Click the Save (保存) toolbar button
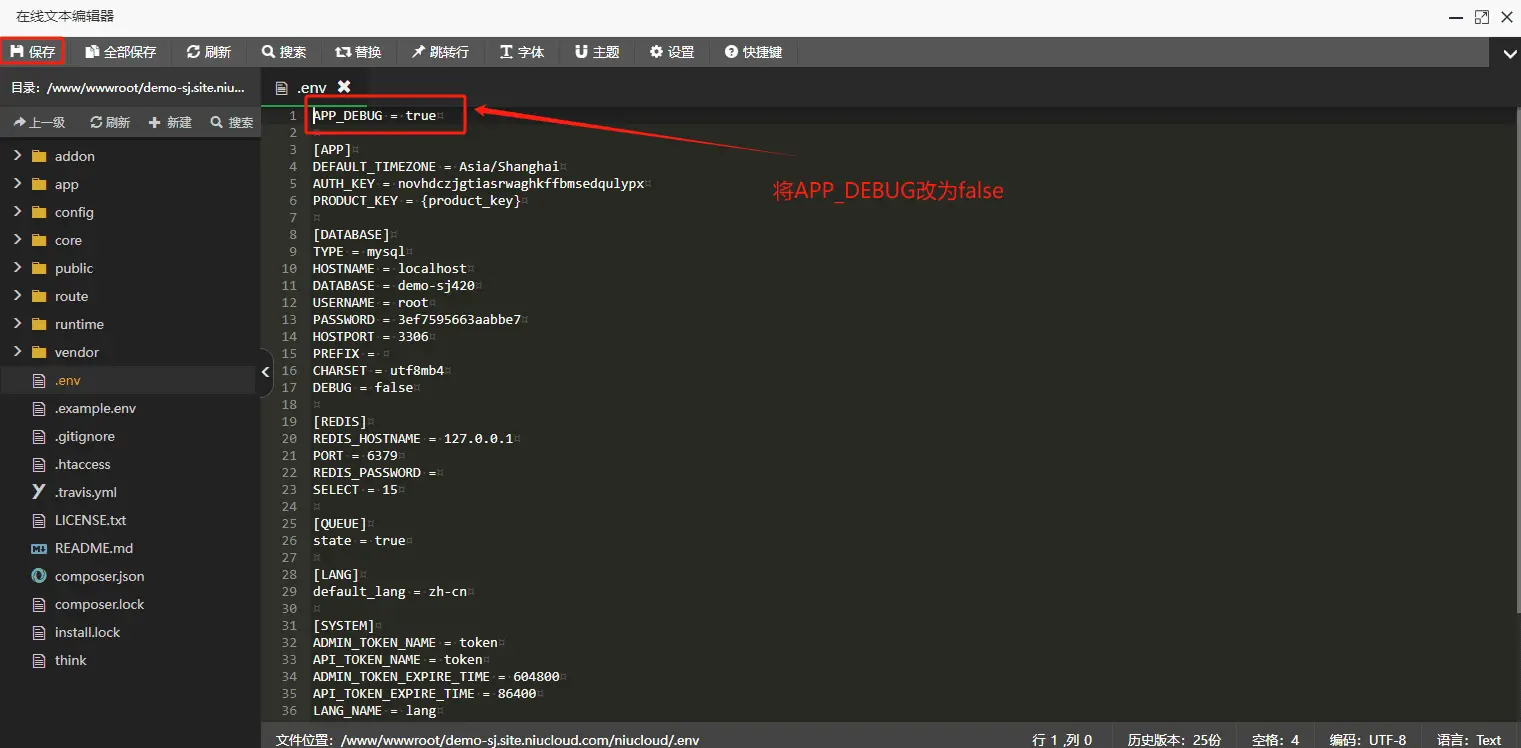Screen dimensions: 1521x748 click(x=33, y=52)
